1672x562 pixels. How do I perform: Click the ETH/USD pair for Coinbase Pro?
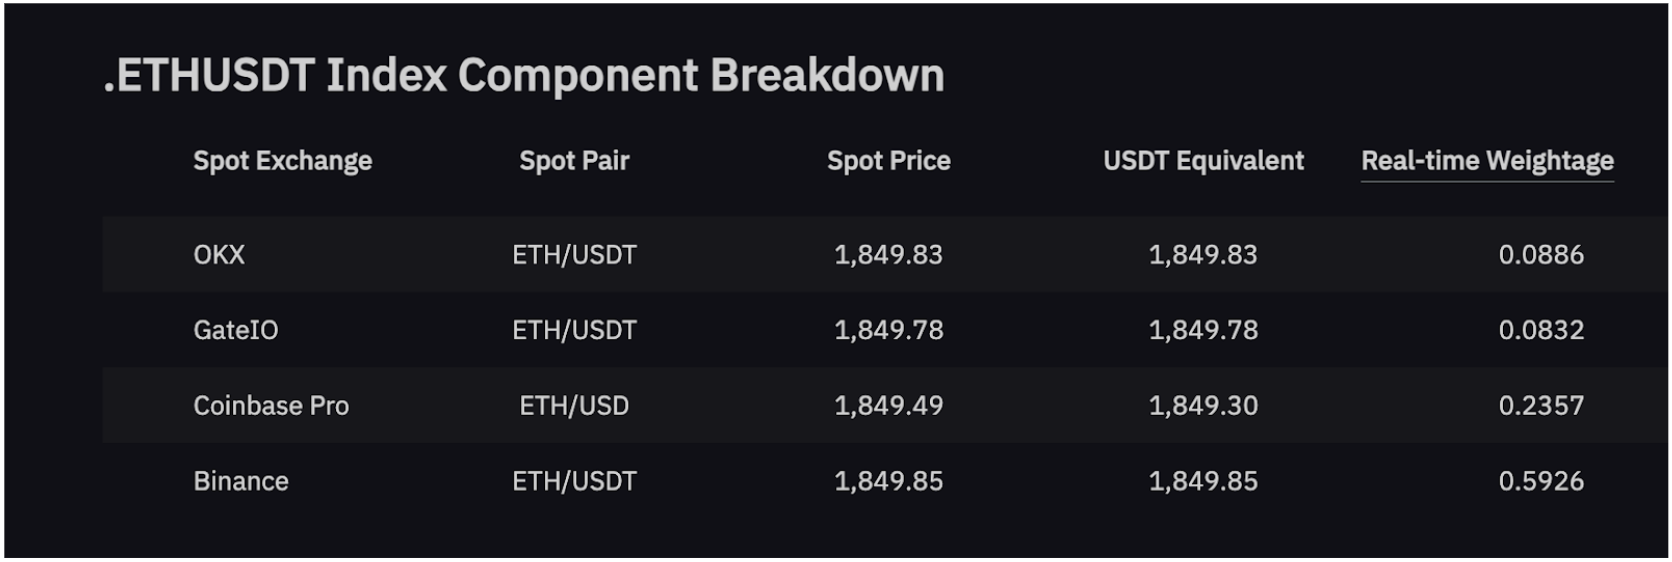coord(574,406)
